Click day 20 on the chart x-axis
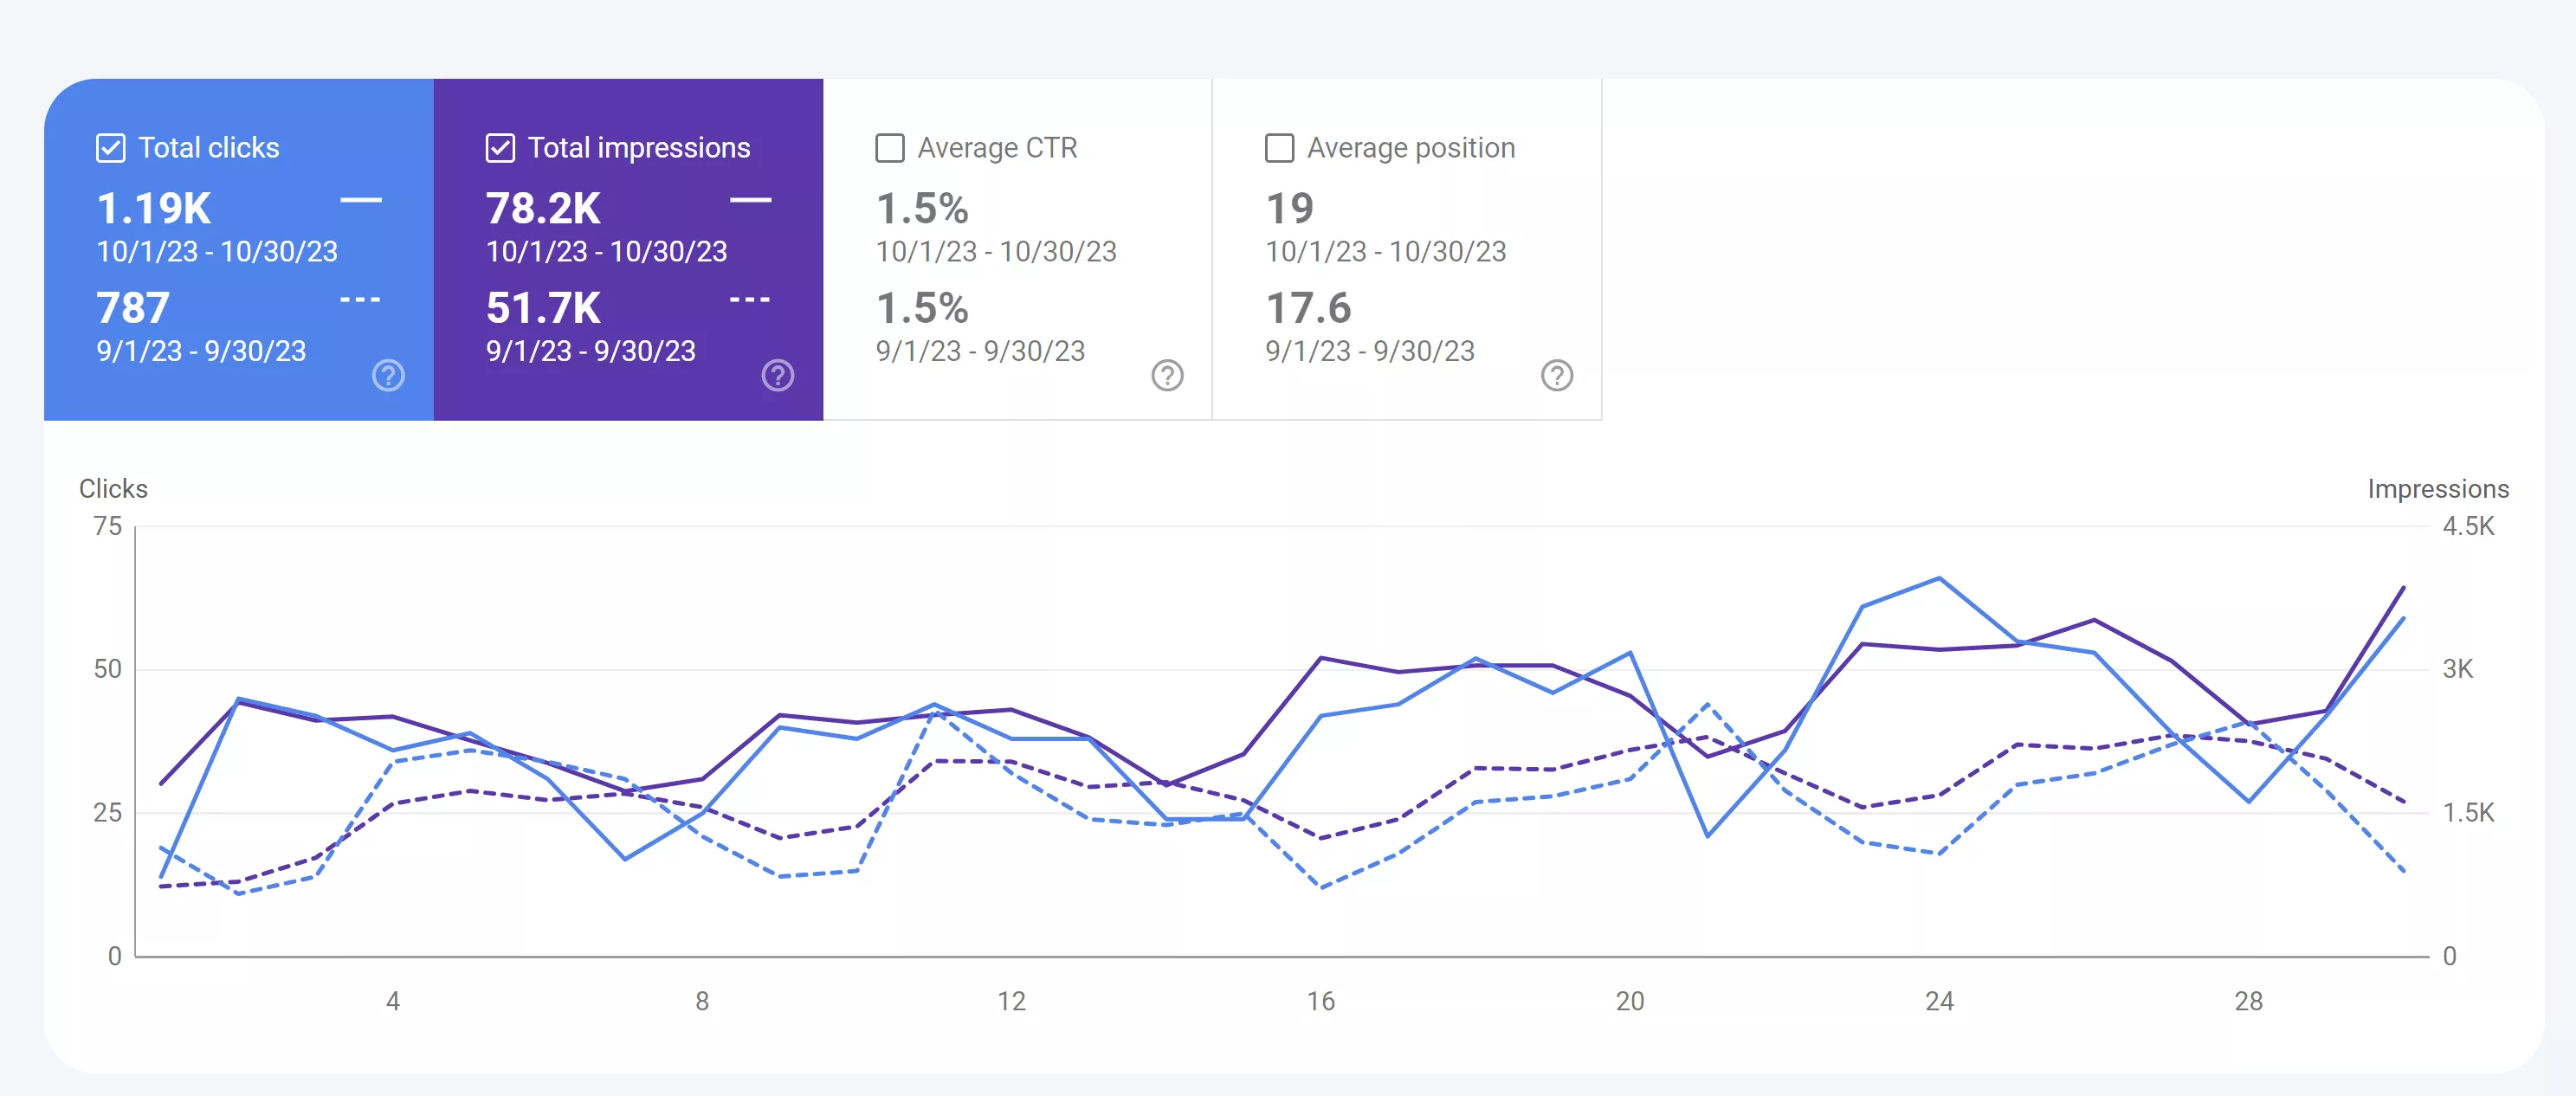Screen dimensions: 2576x1096 [x=1630, y=1001]
